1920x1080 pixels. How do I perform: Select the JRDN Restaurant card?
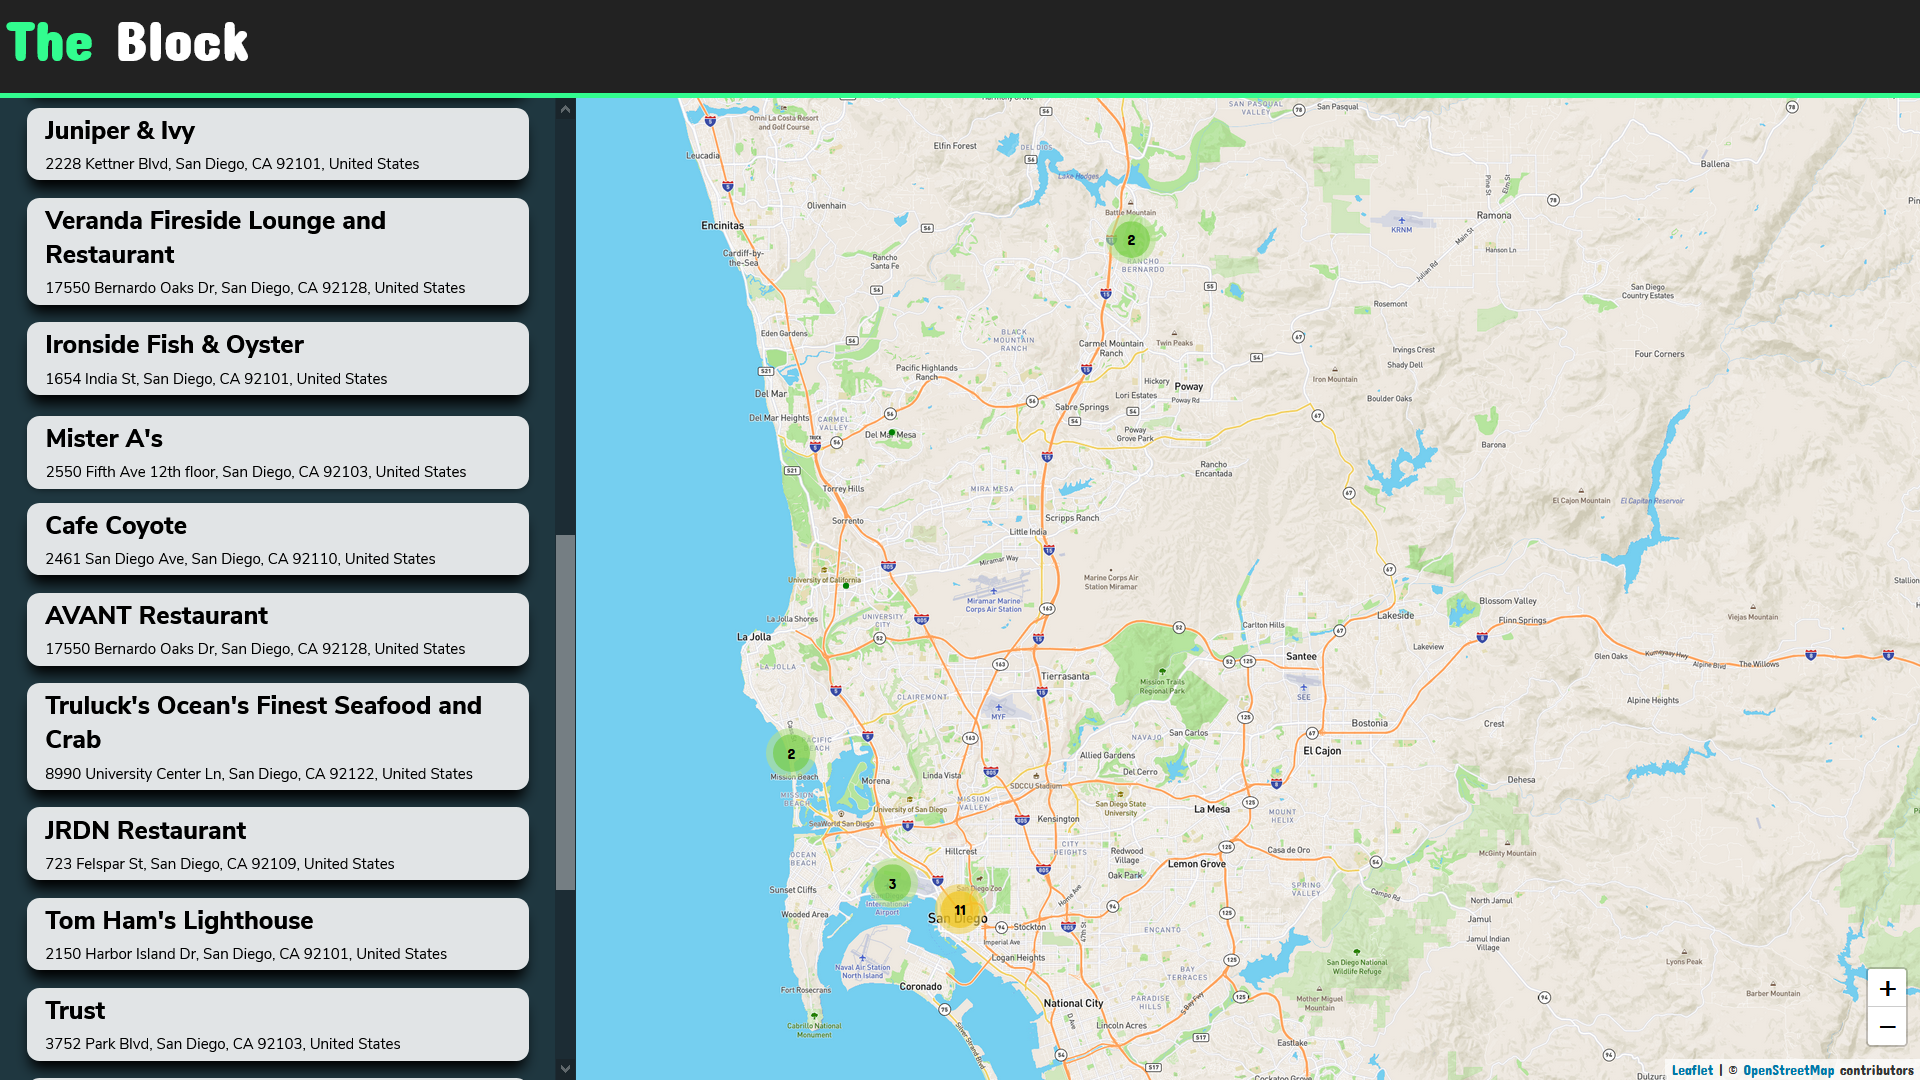(x=278, y=845)
